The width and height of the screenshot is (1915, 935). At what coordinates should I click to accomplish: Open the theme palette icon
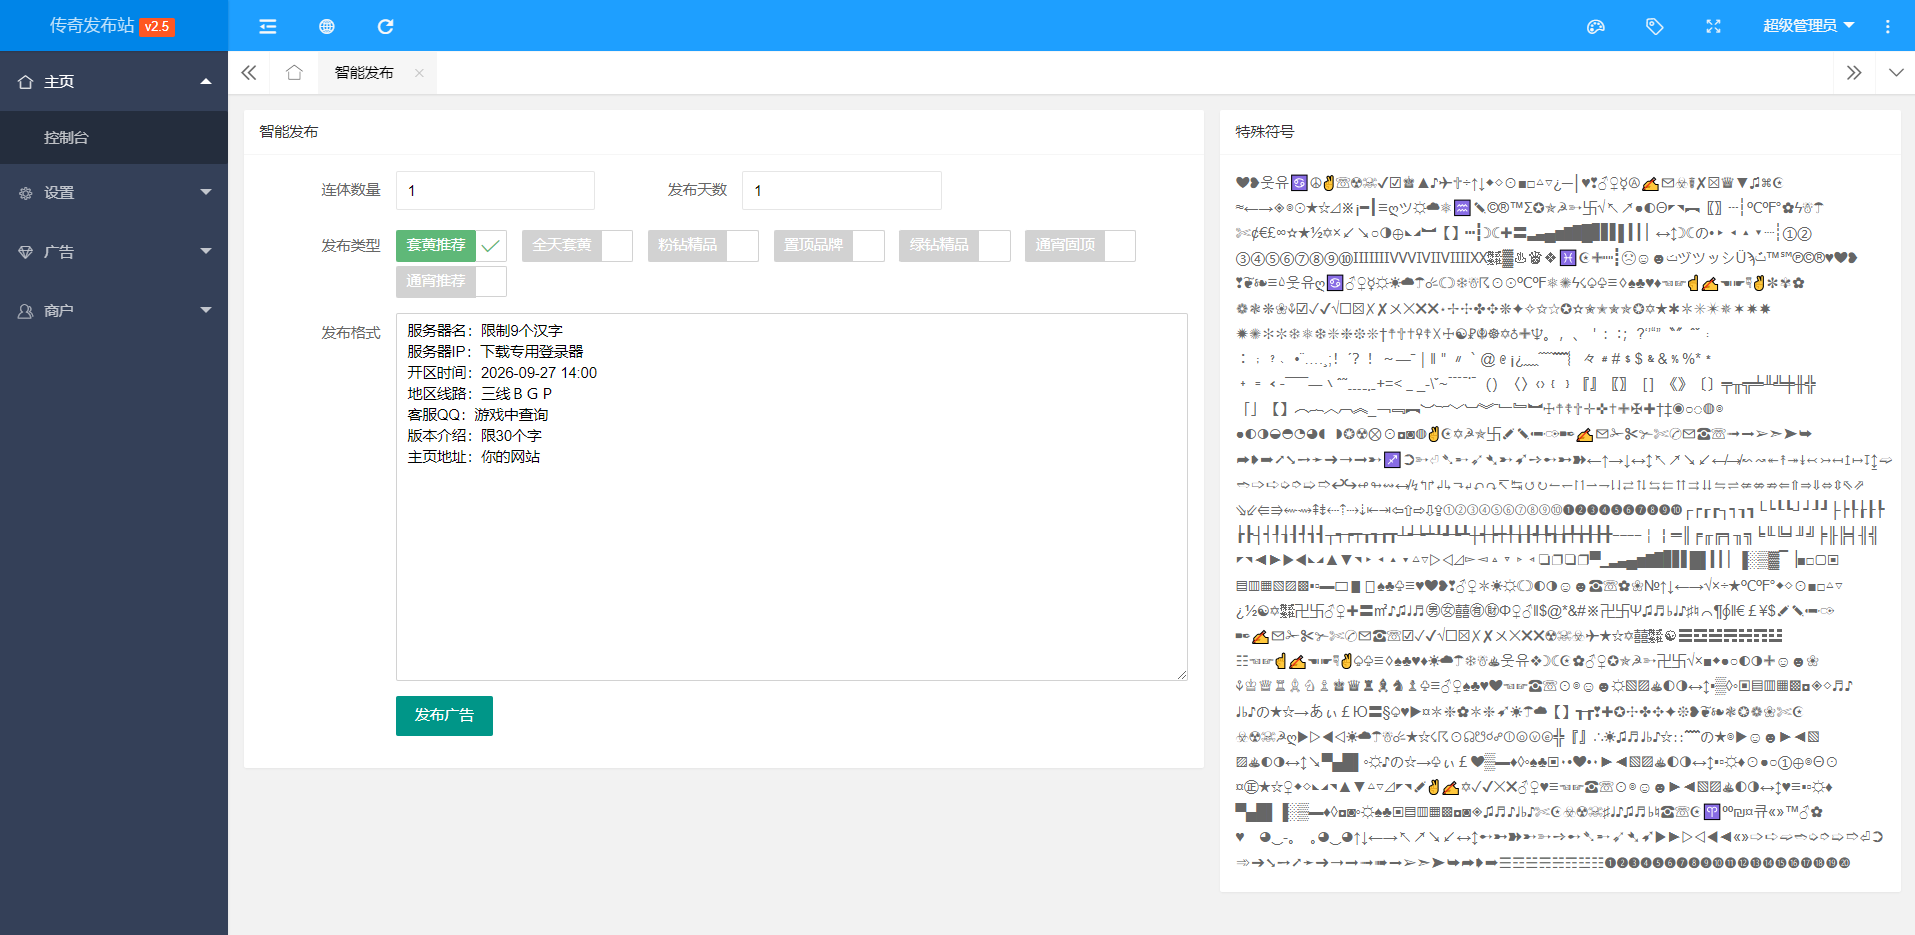point(1596,26)
